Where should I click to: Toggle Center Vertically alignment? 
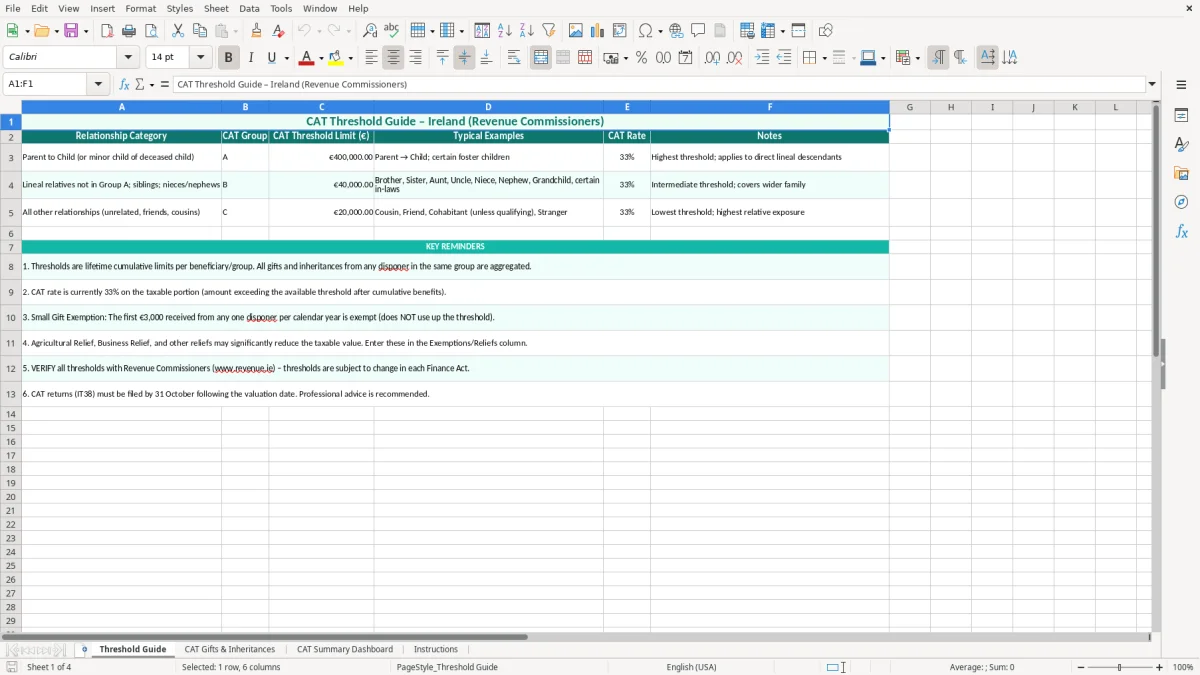[x=464, y=58]
